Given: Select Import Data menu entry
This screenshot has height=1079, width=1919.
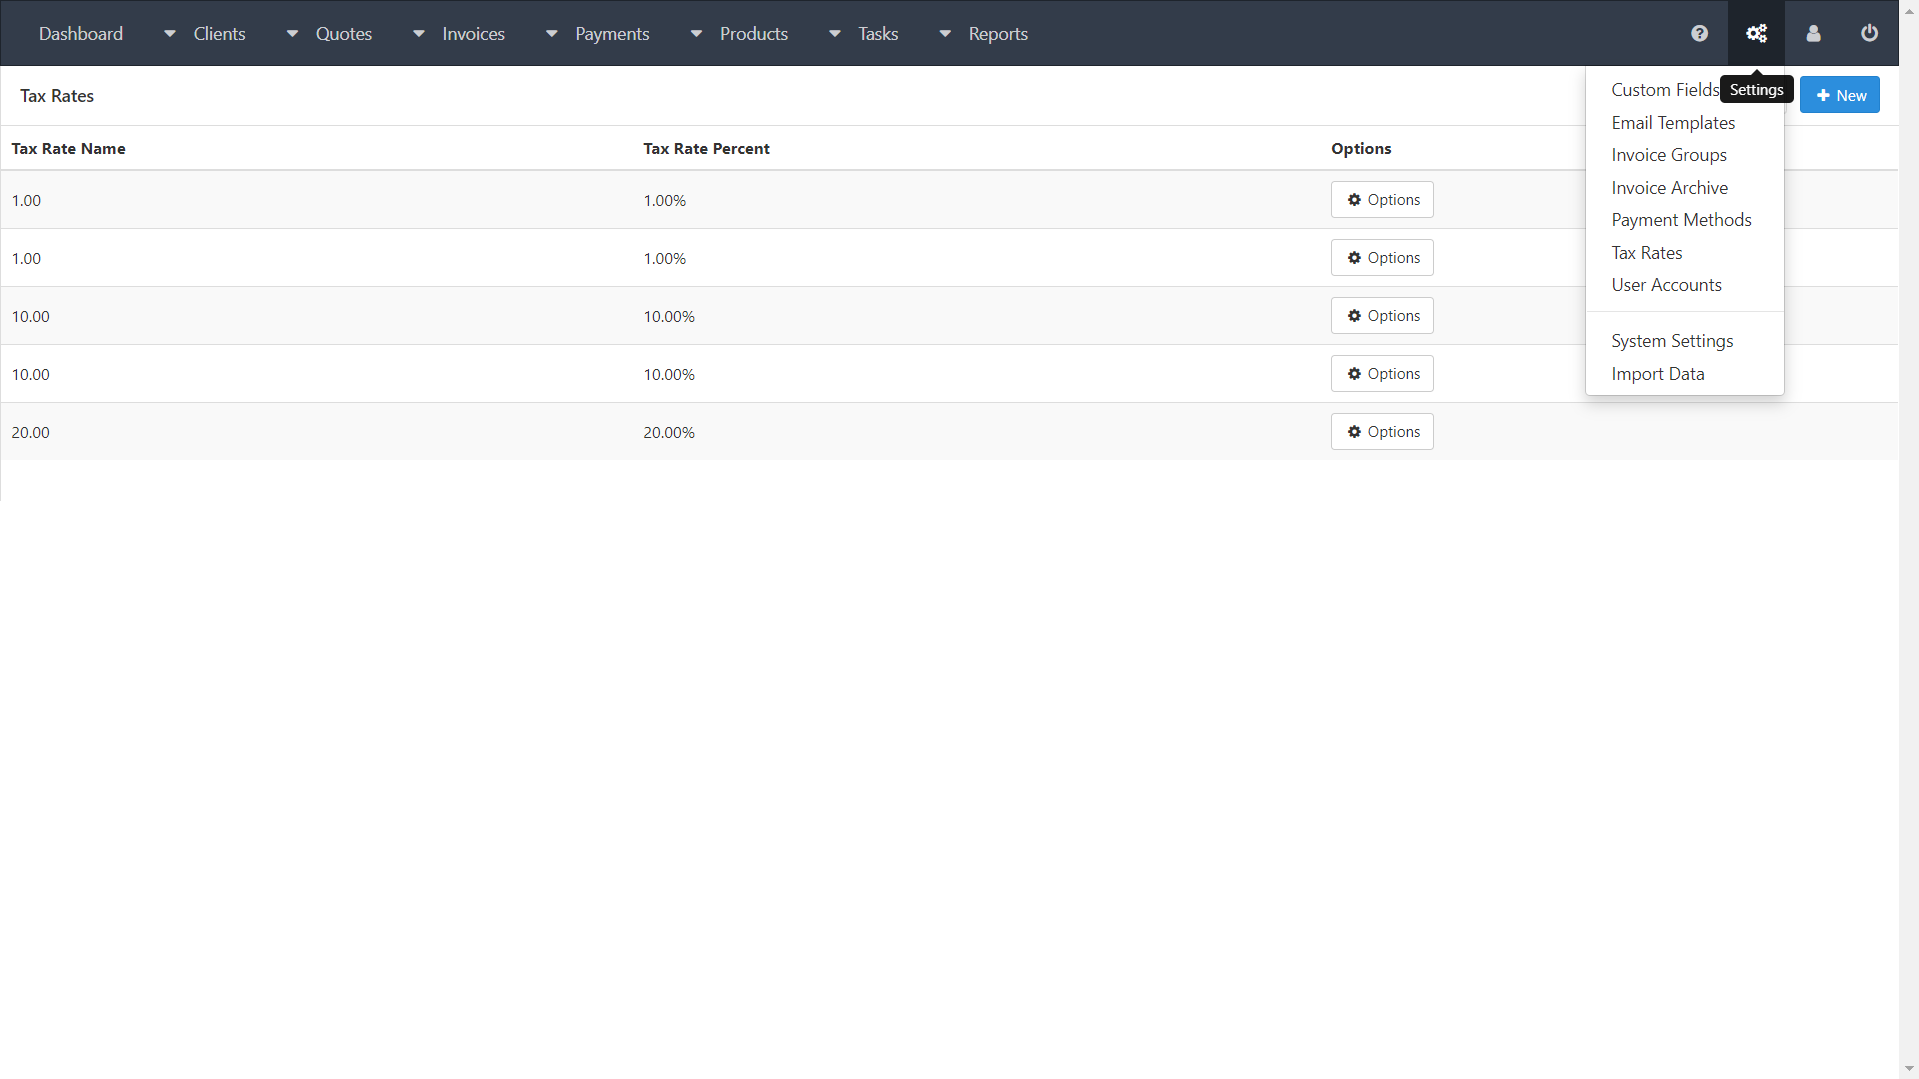Looking at the screenshot, I should pos(1657,374).
